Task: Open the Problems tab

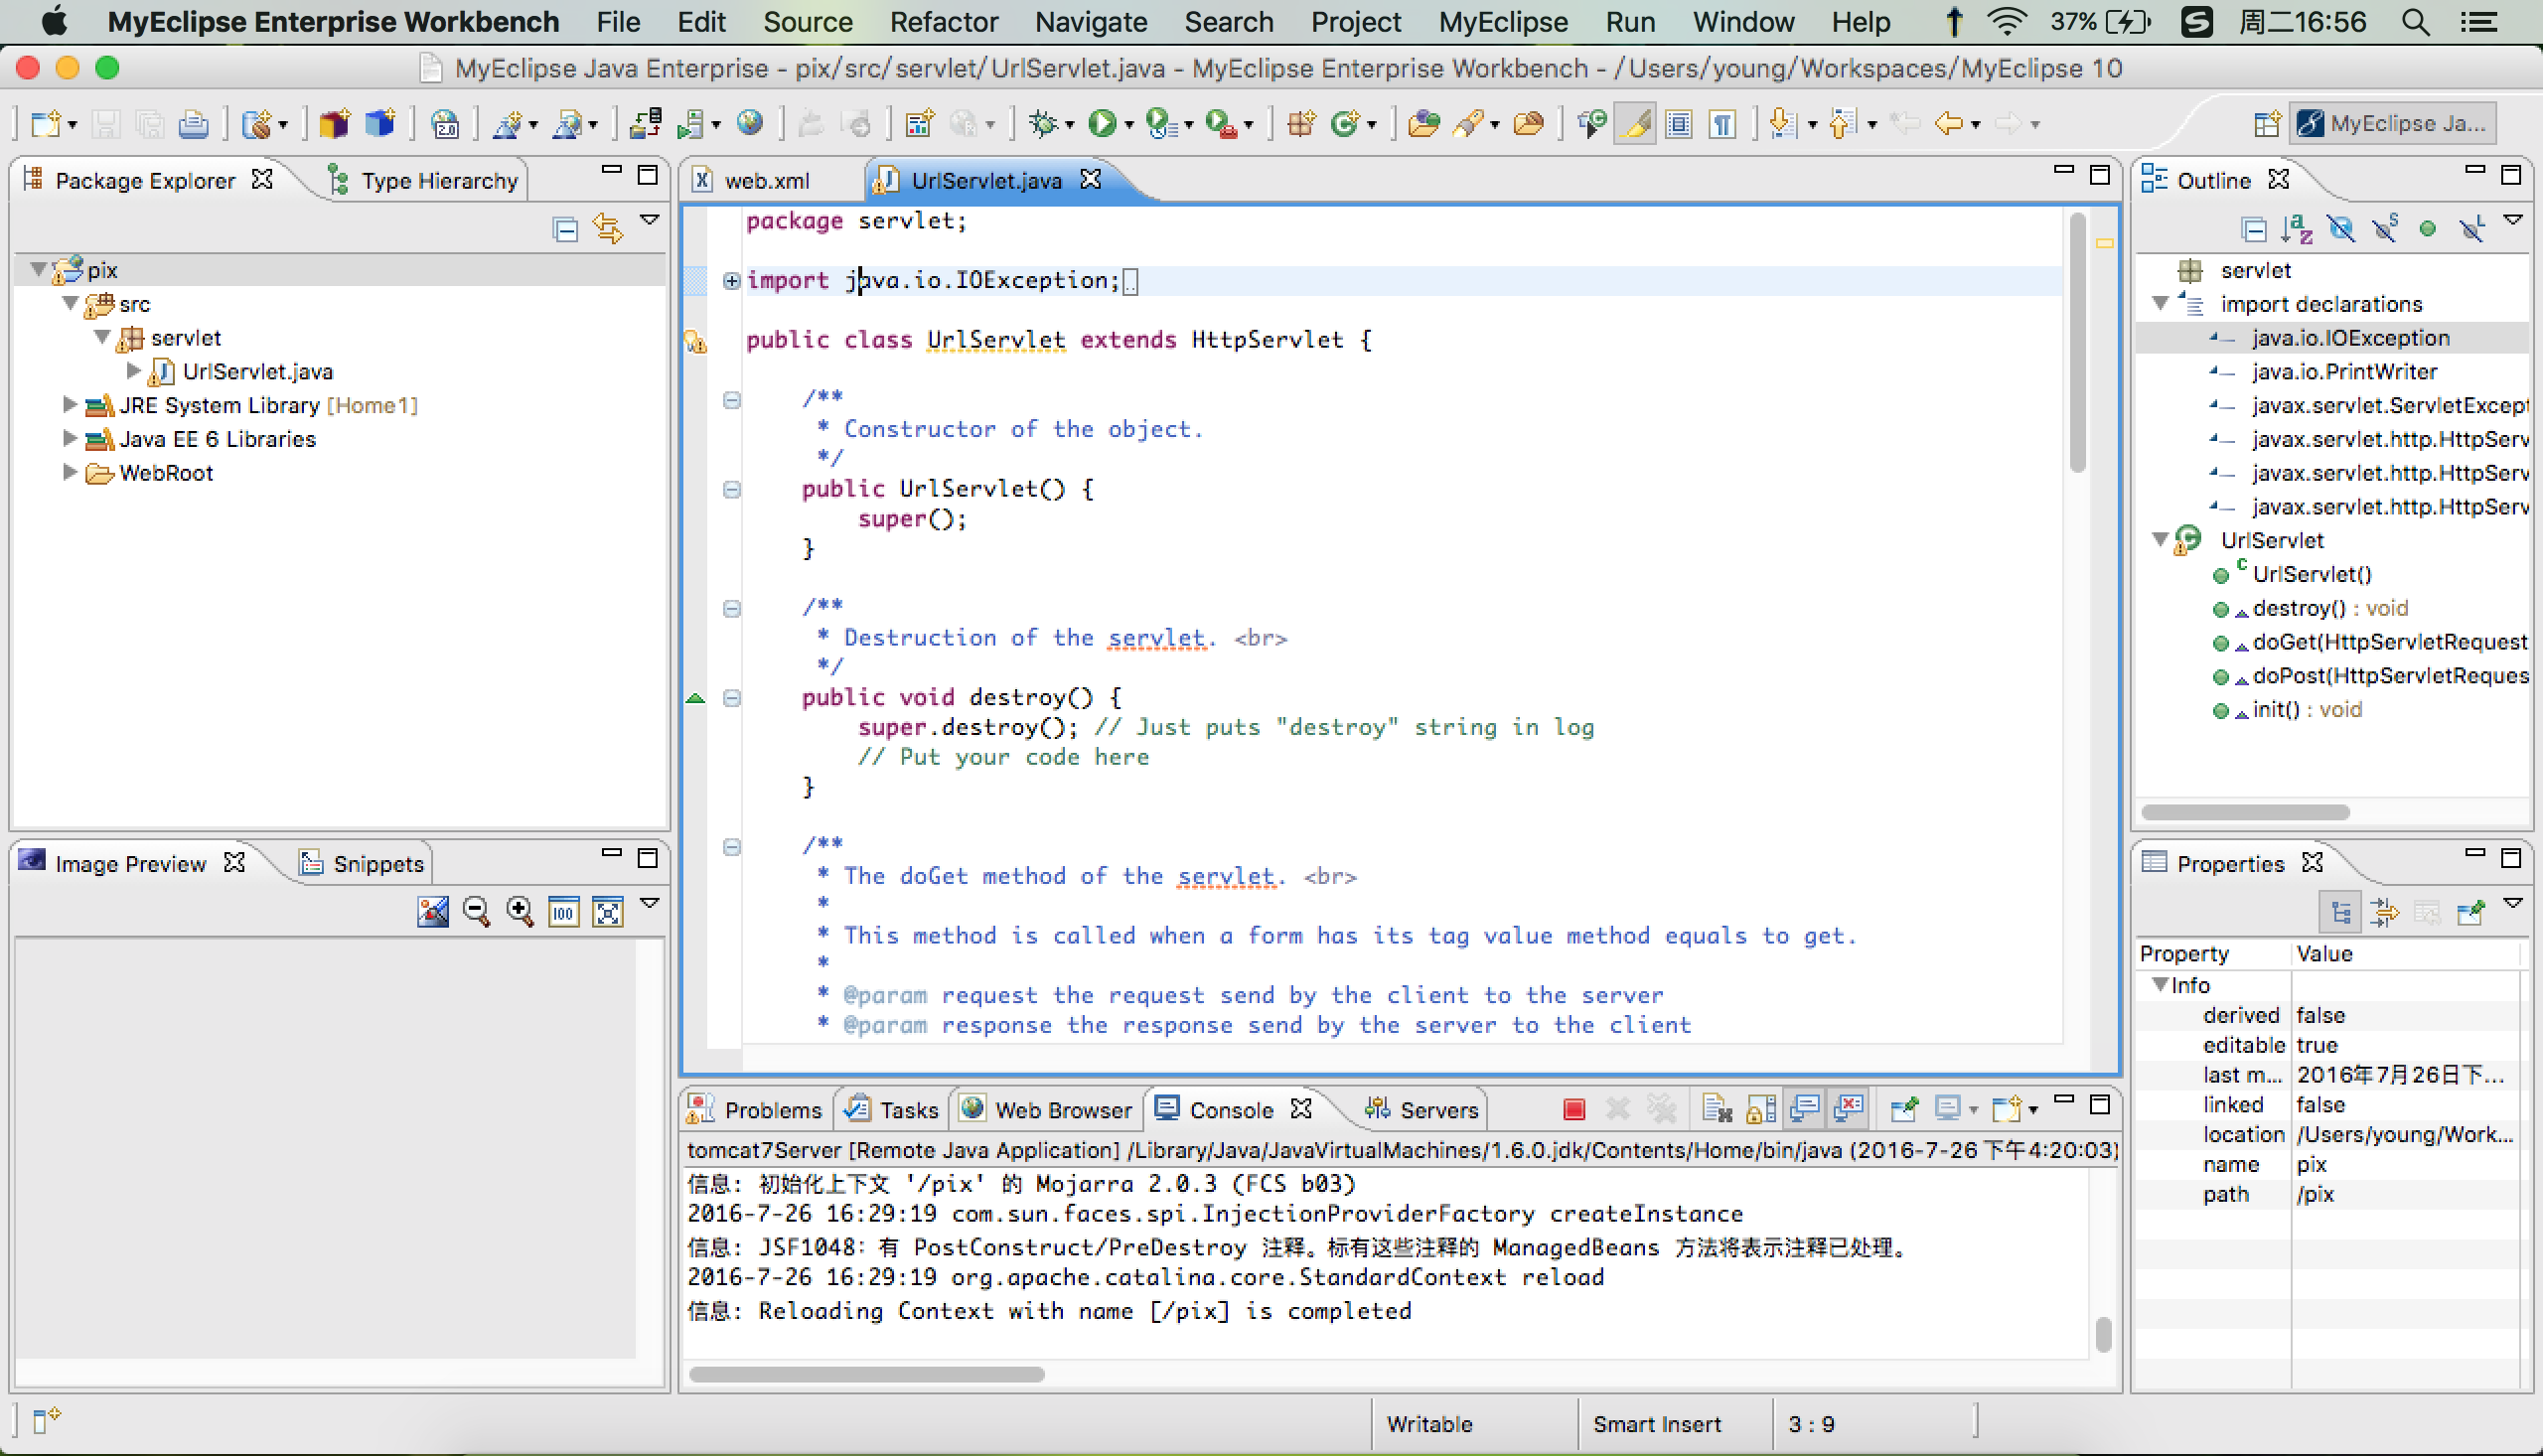Action: 755,1109
